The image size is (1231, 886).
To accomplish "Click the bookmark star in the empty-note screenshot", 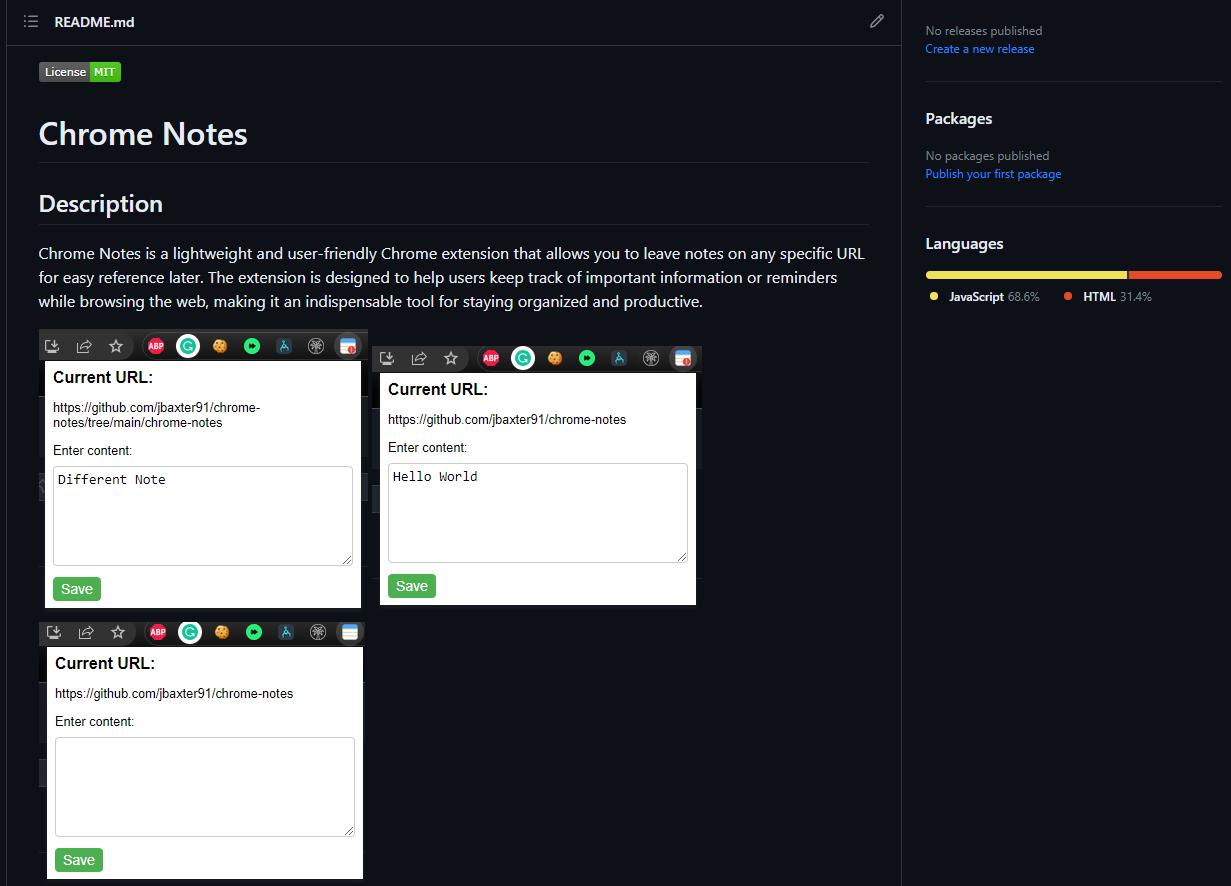I will click(x=118, y=632).
